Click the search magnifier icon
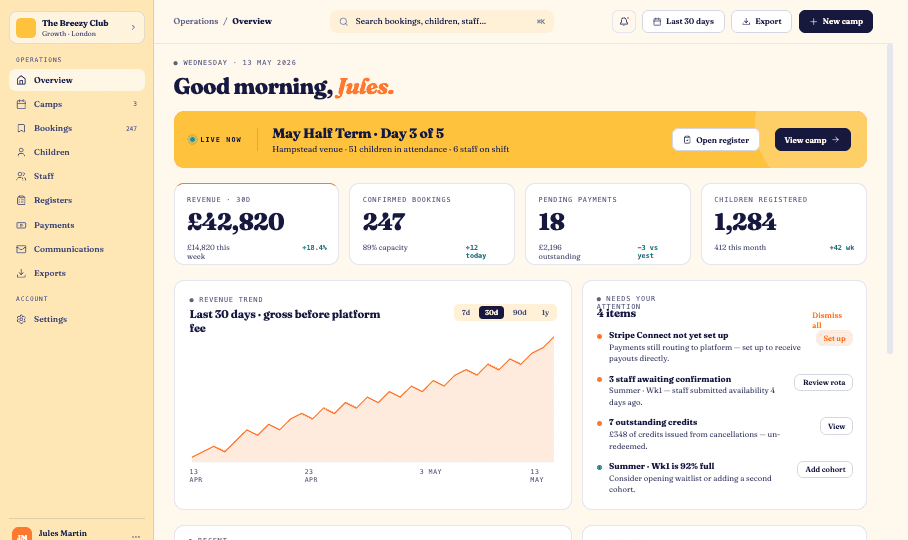 [x=343, y=21]
